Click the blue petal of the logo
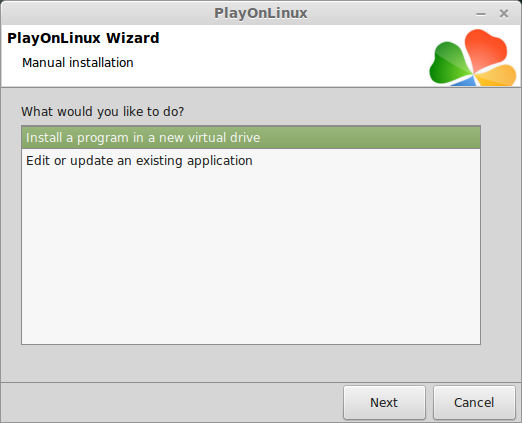This screenshot has width=522, height=423. pyautogui.click(x=464, y=81)
